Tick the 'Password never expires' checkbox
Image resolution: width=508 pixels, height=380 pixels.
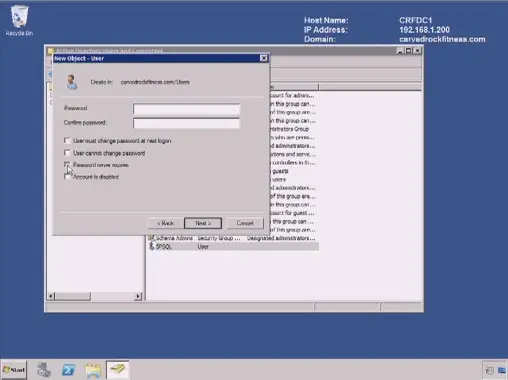[67, 165]
